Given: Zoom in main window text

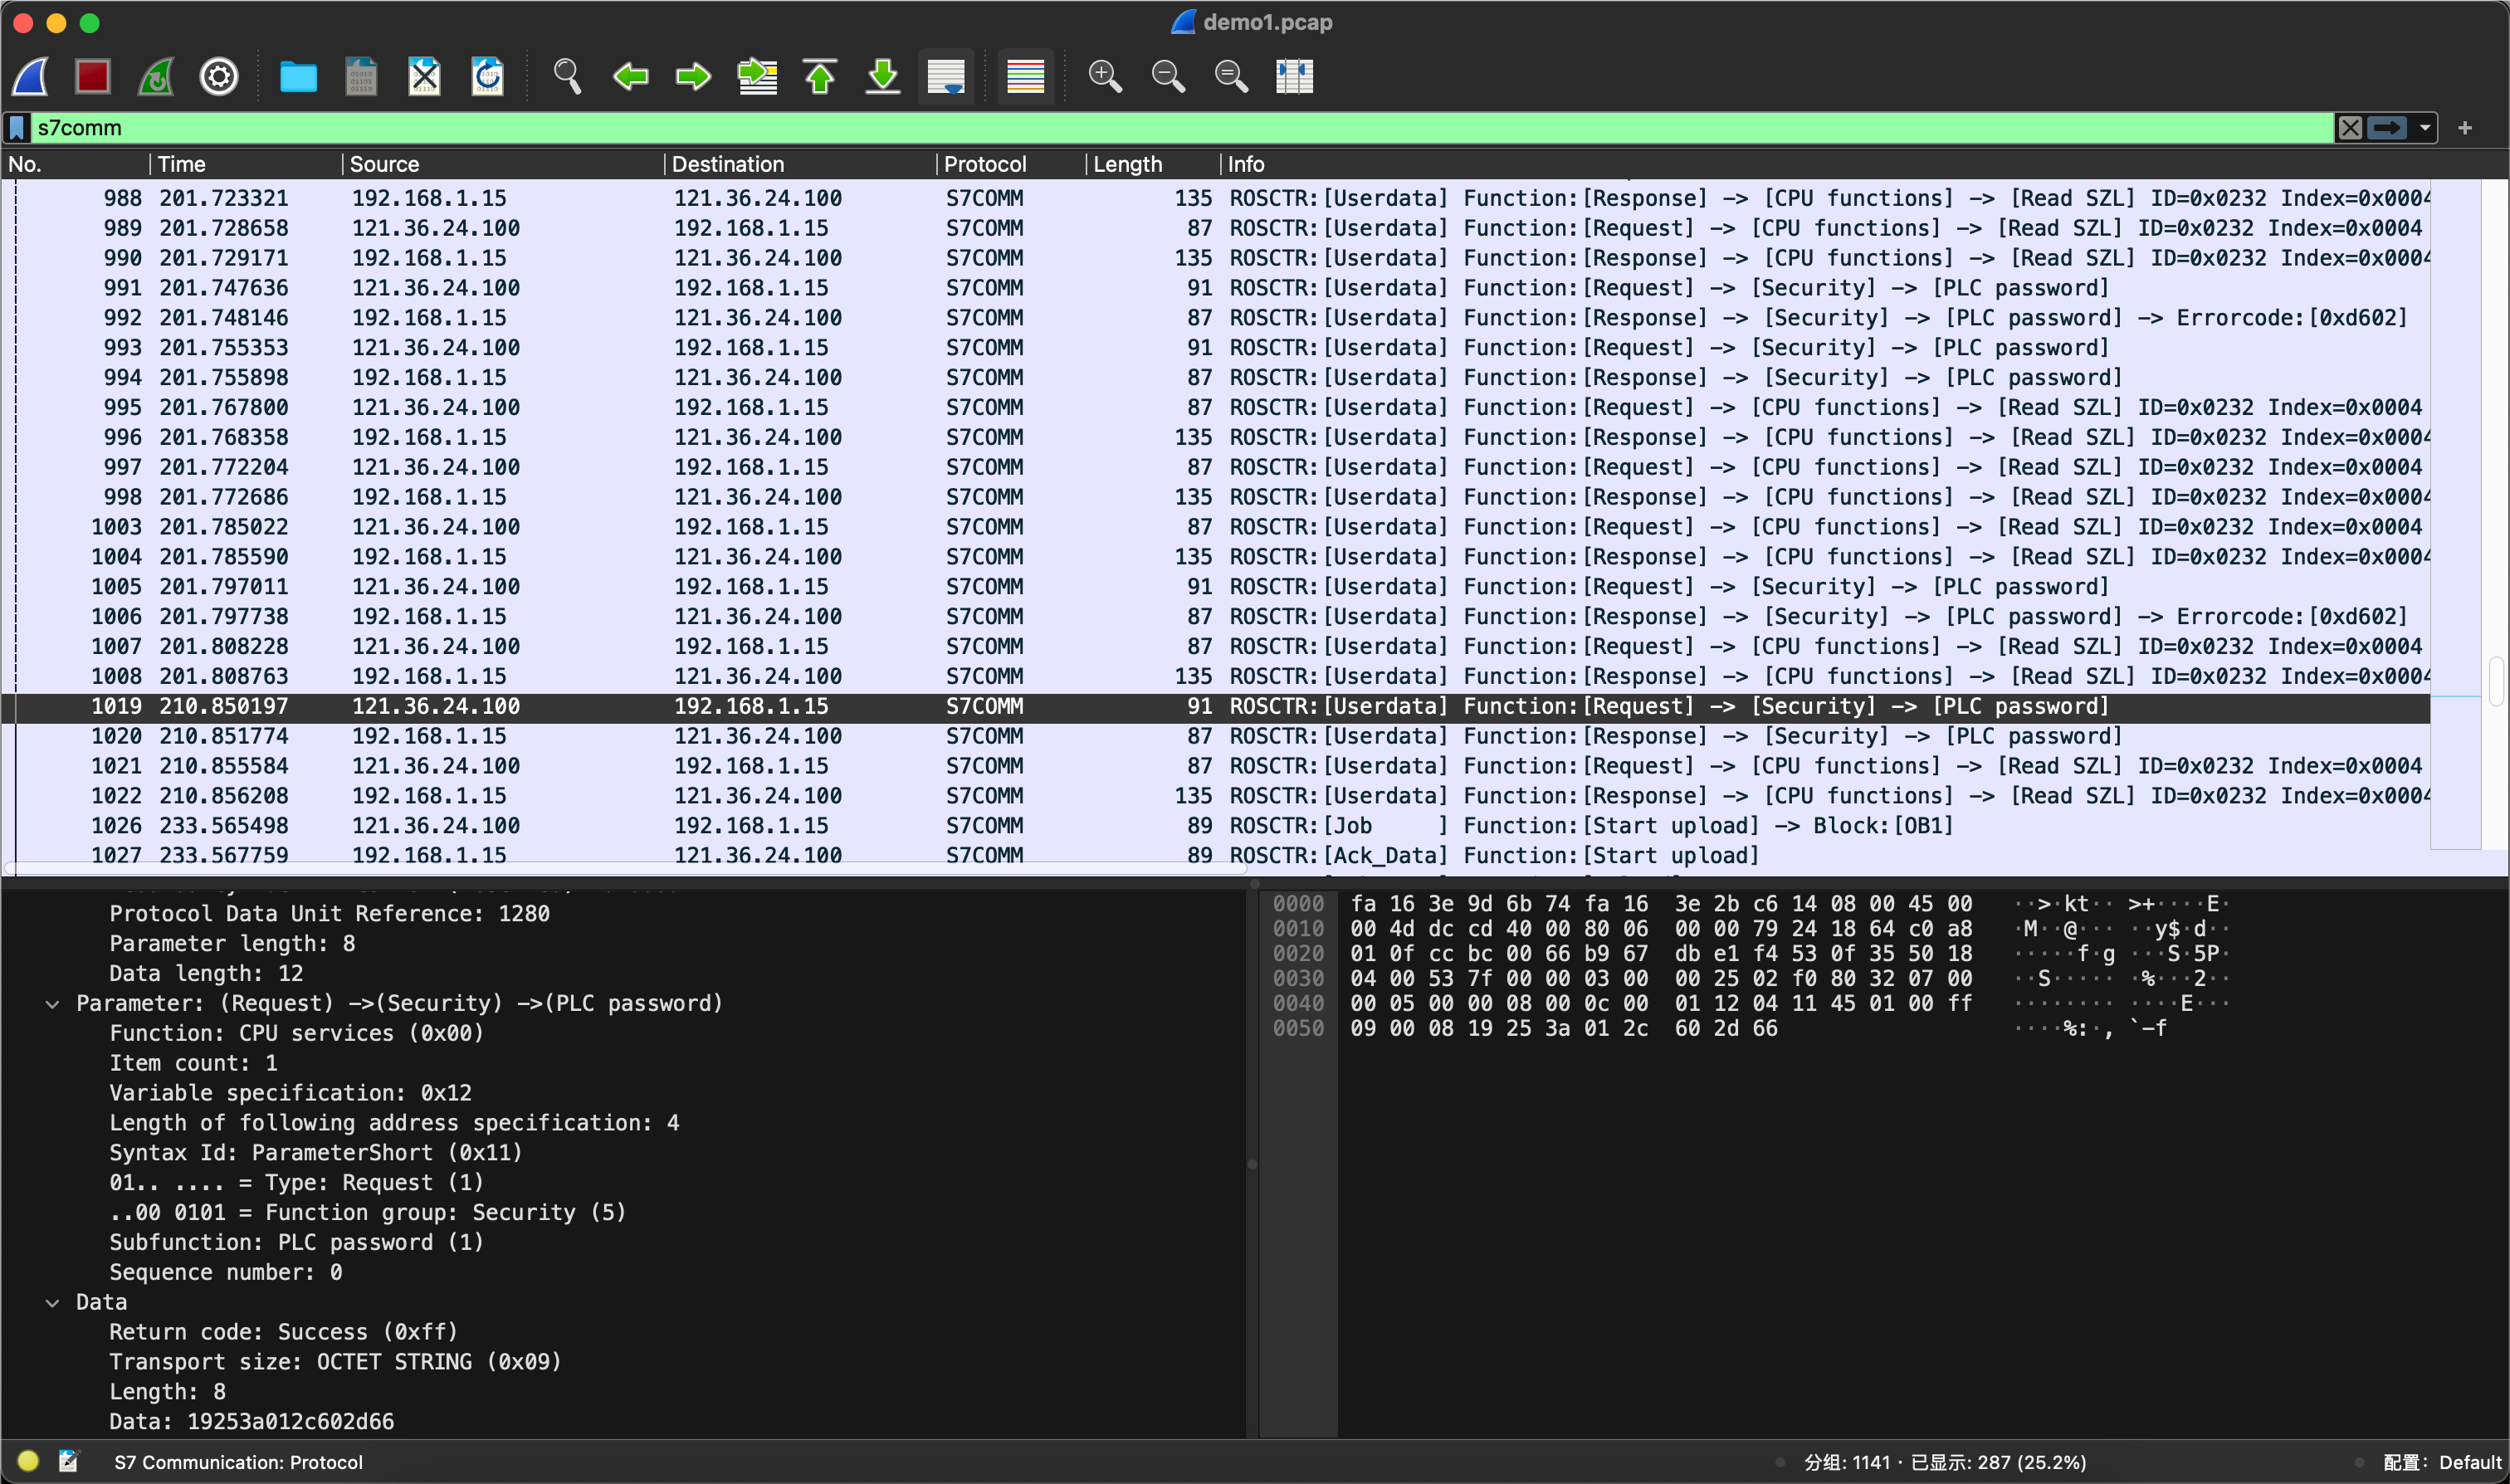Looking at the screenshot, I should click(1105, 76).
